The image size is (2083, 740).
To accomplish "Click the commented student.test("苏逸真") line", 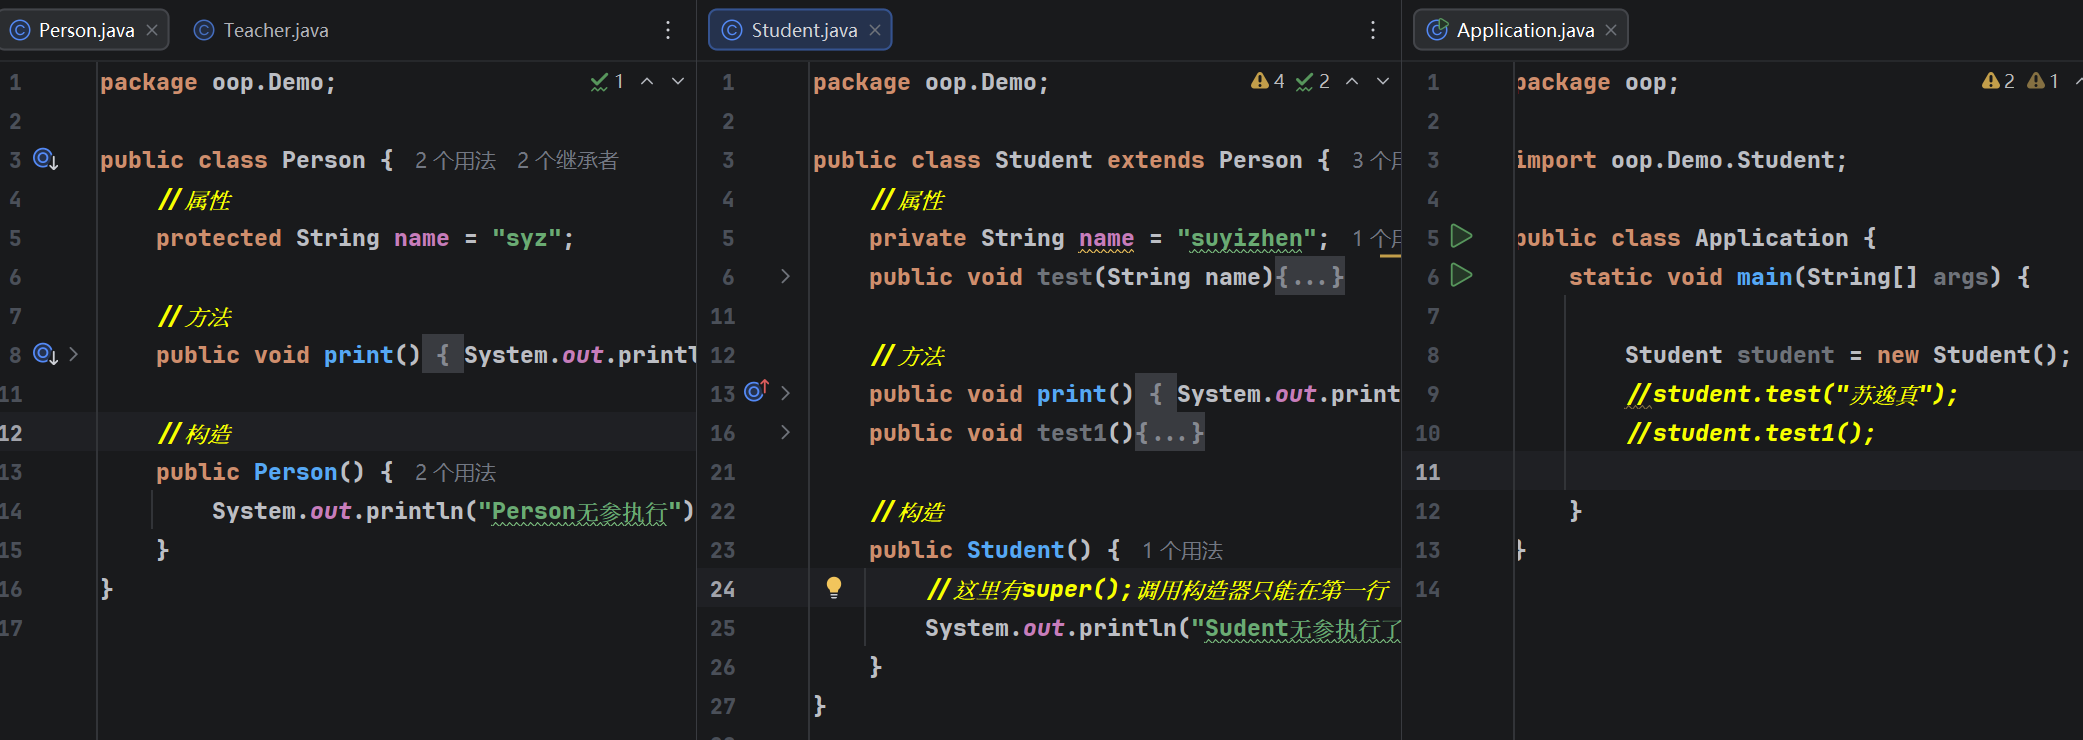I will [x=1791, y=394].
